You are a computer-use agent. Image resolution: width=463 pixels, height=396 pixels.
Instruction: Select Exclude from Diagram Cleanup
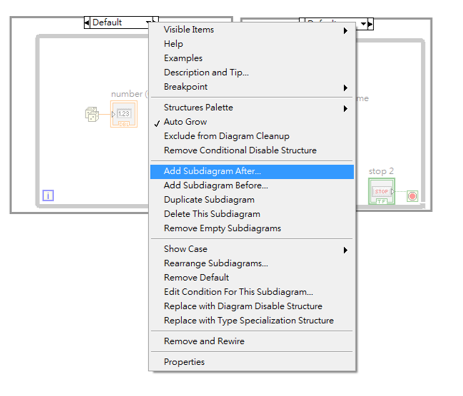click(252, 136)
